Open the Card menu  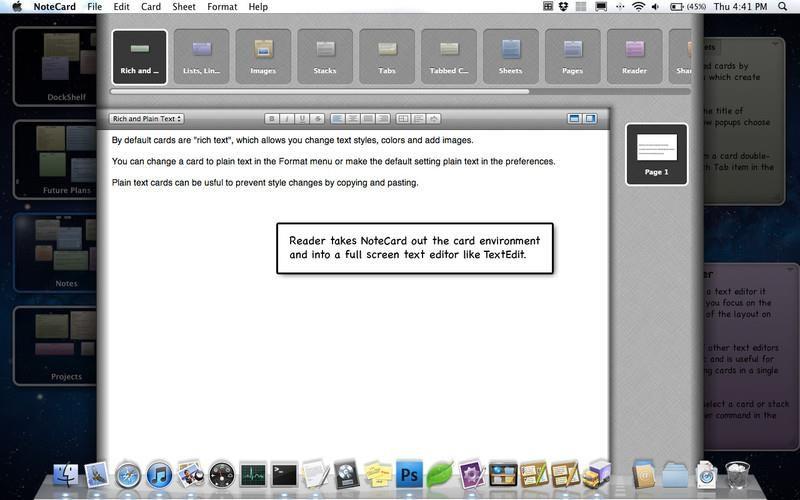pyautogui.click(x=151, y=7)
